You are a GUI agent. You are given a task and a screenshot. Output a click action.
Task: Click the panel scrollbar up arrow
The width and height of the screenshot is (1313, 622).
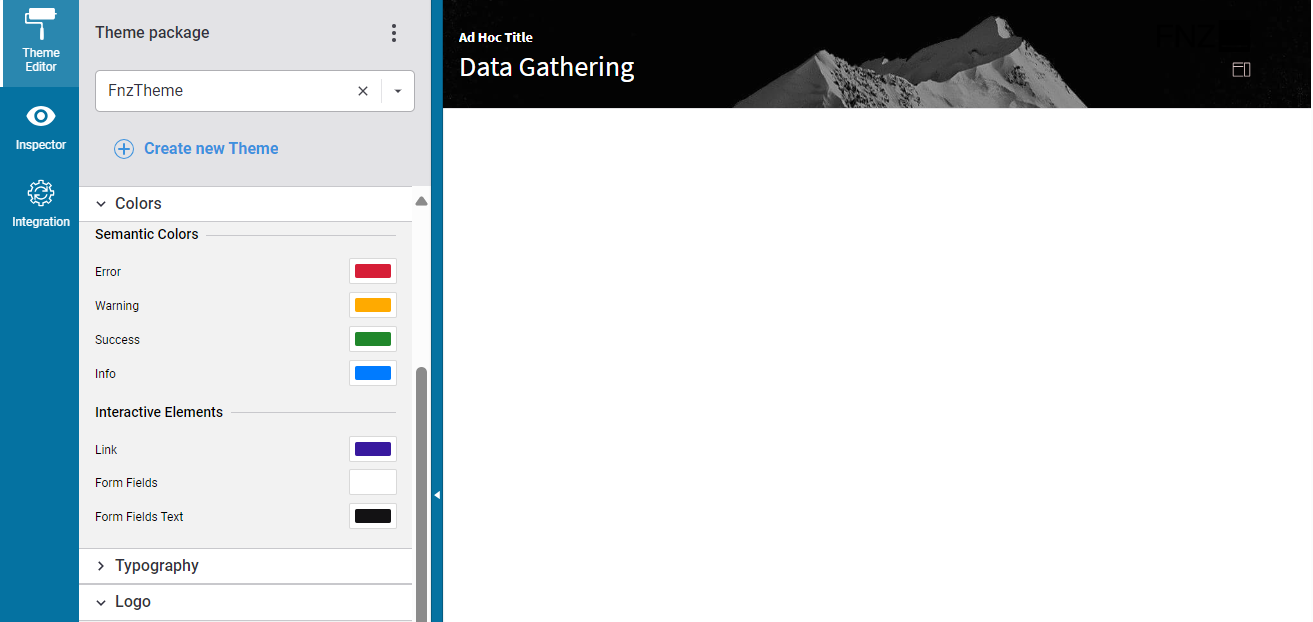421,201
